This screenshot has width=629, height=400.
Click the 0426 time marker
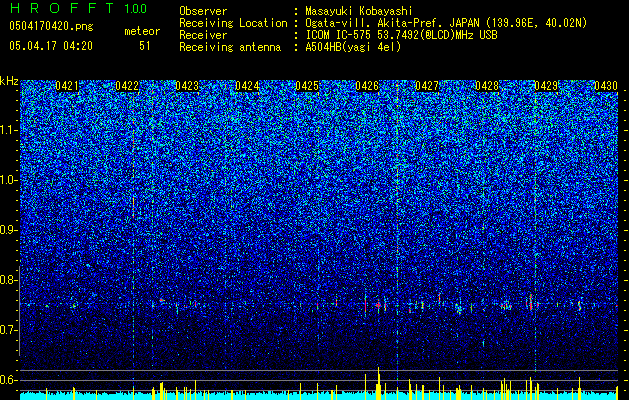point(367,86)
